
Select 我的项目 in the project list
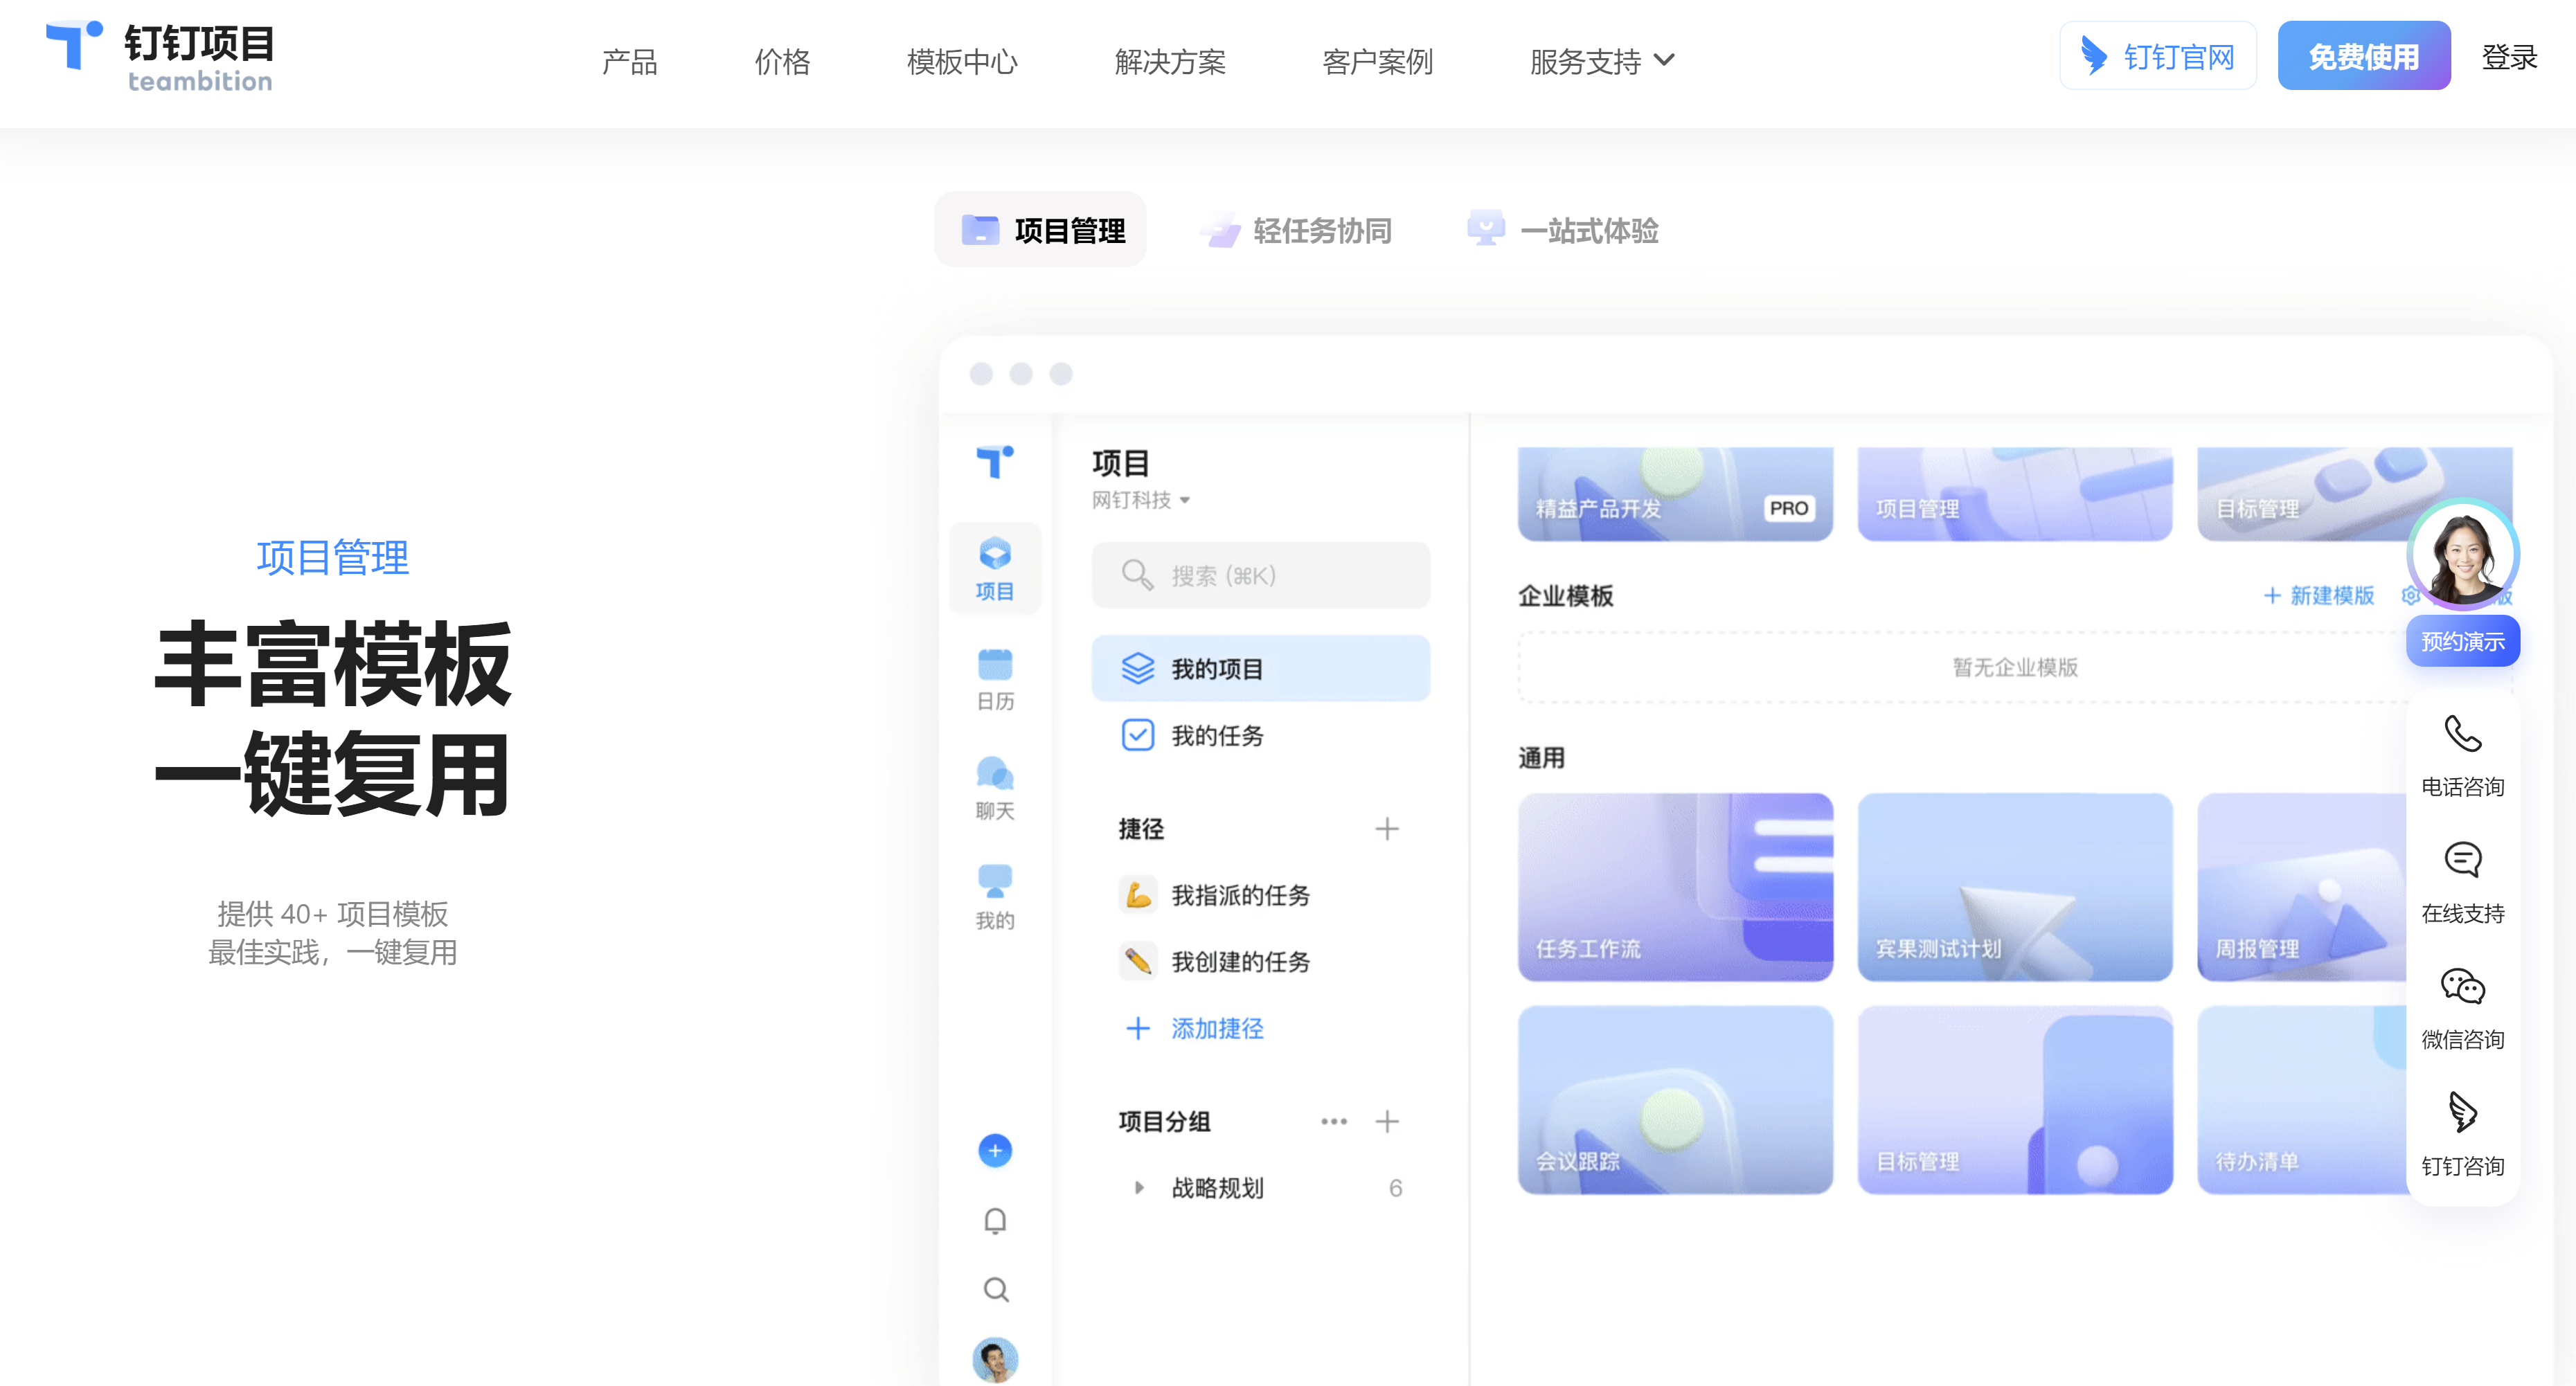click(1260, 668)
